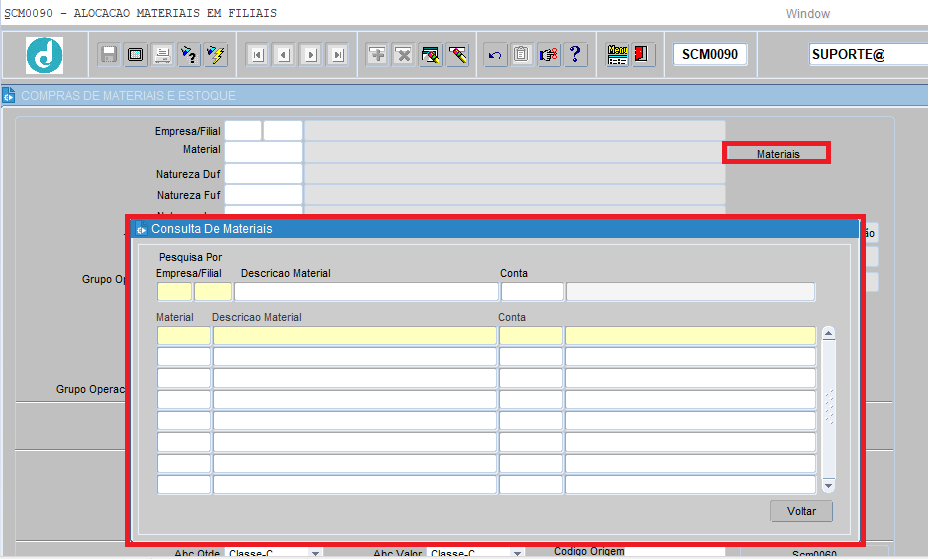This screenshot has height=559, width=928.
Task: Open the Window menu
Action: [807, 14]
